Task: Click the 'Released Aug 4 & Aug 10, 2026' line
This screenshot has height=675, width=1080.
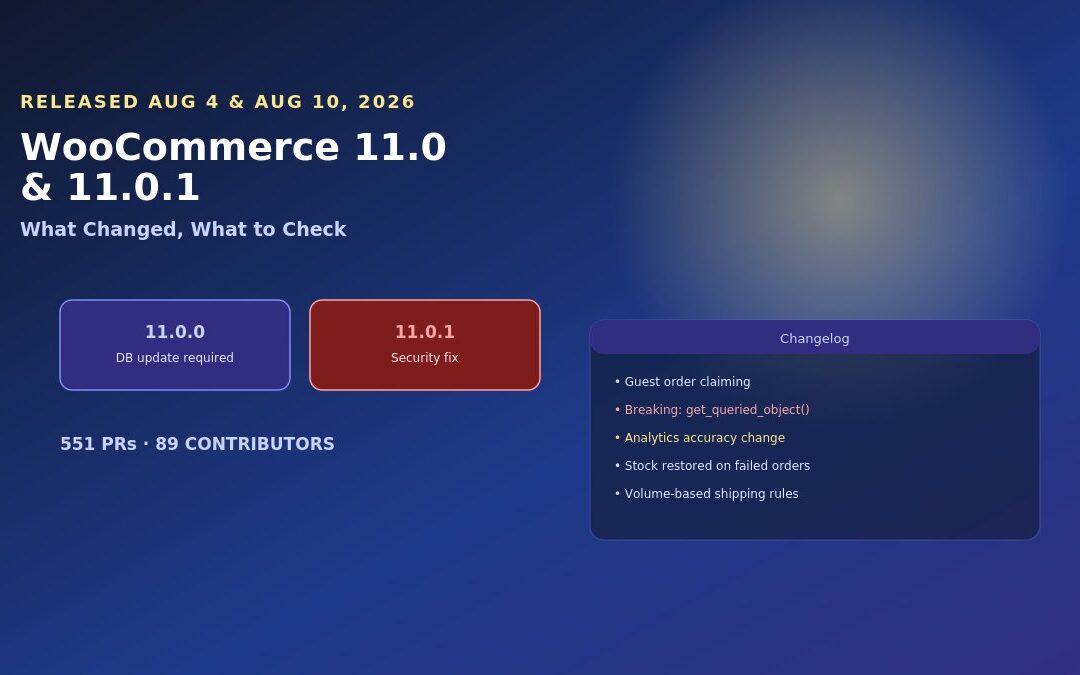Action: point(218,102)
